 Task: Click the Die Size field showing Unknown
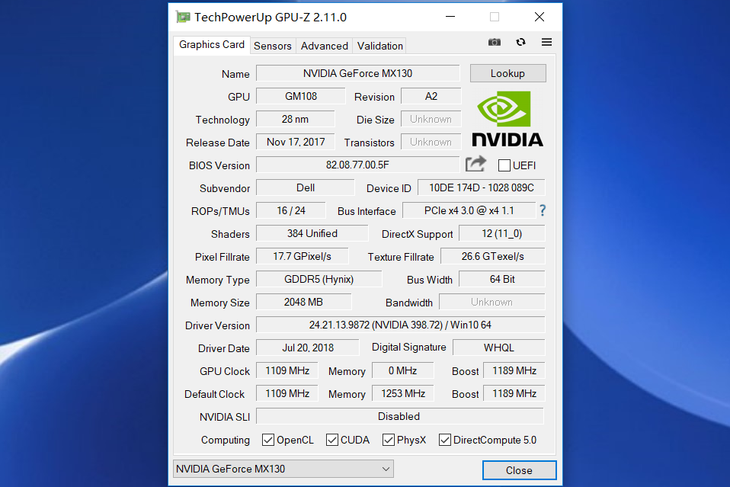point(431,119)
